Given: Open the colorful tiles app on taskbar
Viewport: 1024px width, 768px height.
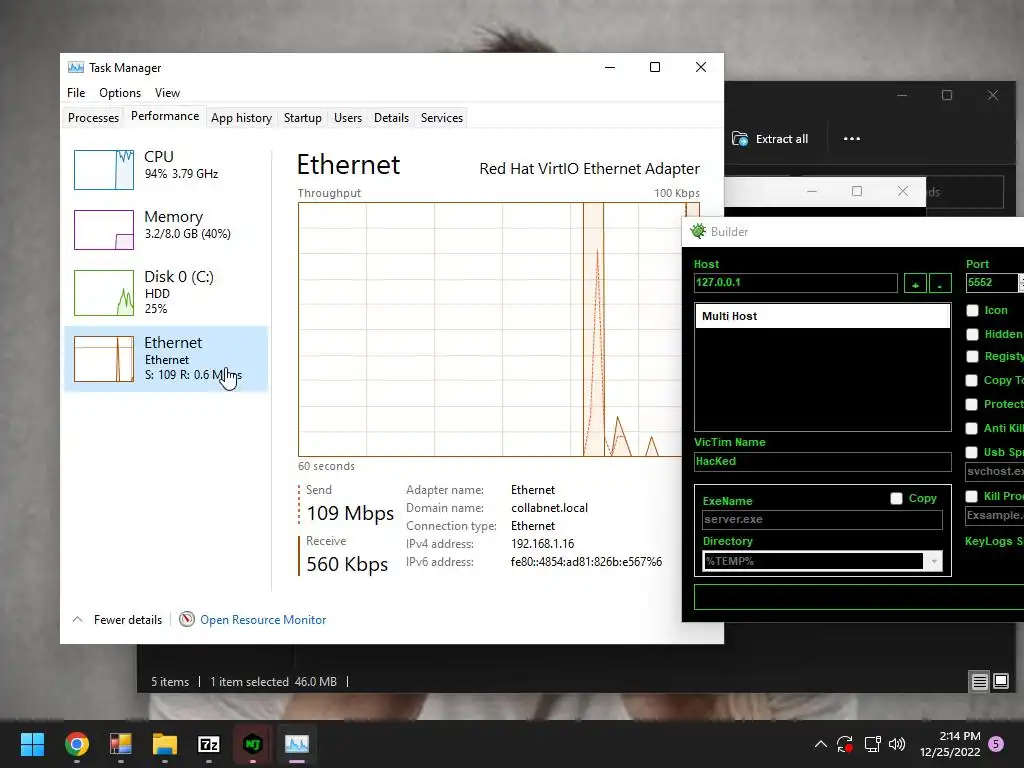Looking at the screenshot, I should 120,744.
